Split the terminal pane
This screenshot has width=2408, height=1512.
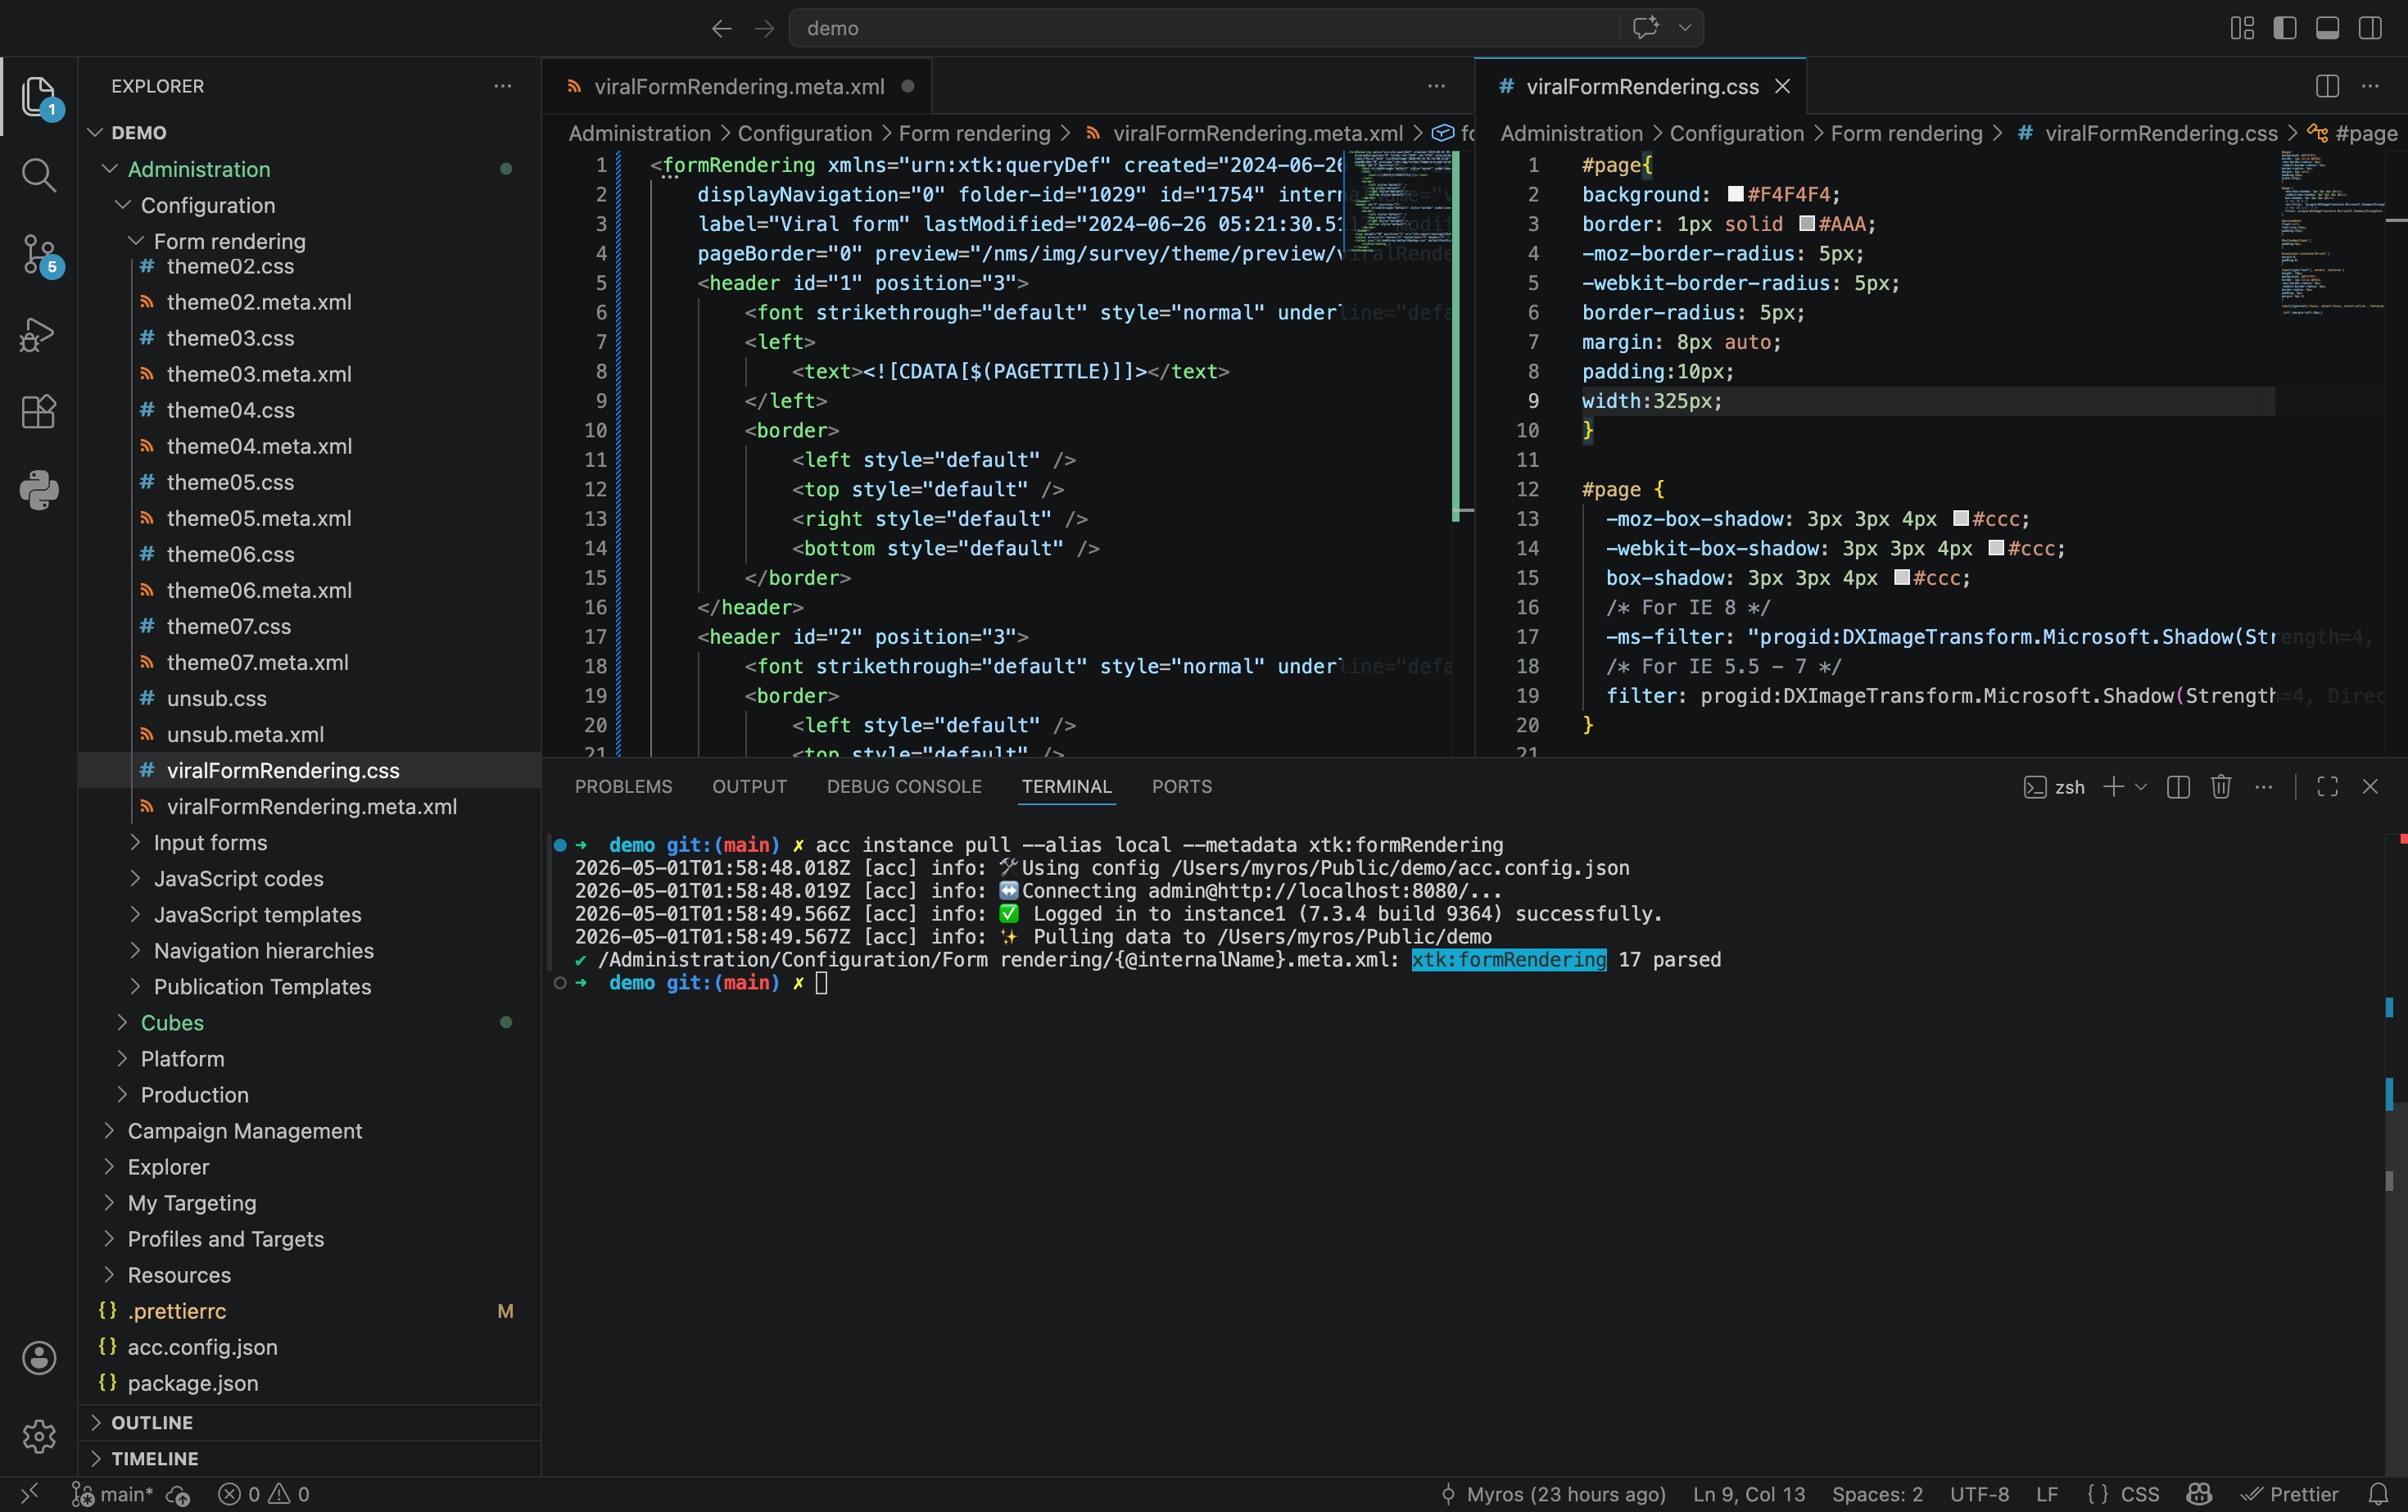pos(2178,787)
